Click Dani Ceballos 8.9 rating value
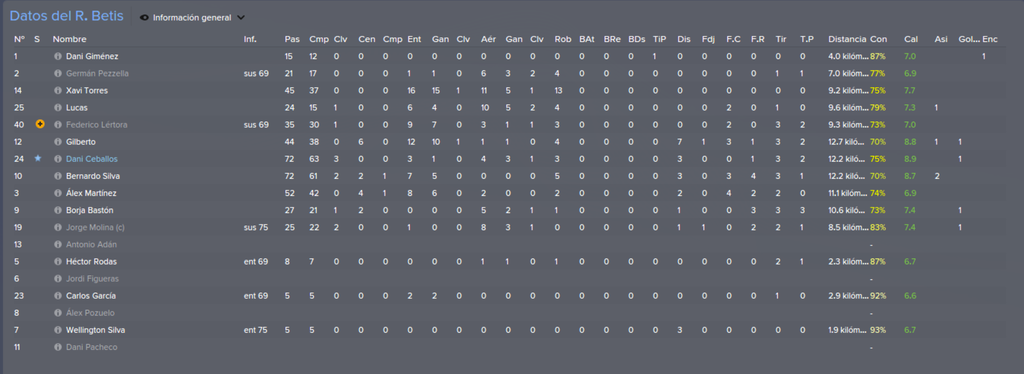Viewport: 1024px width, 374px height. click(x=910, y=159)
